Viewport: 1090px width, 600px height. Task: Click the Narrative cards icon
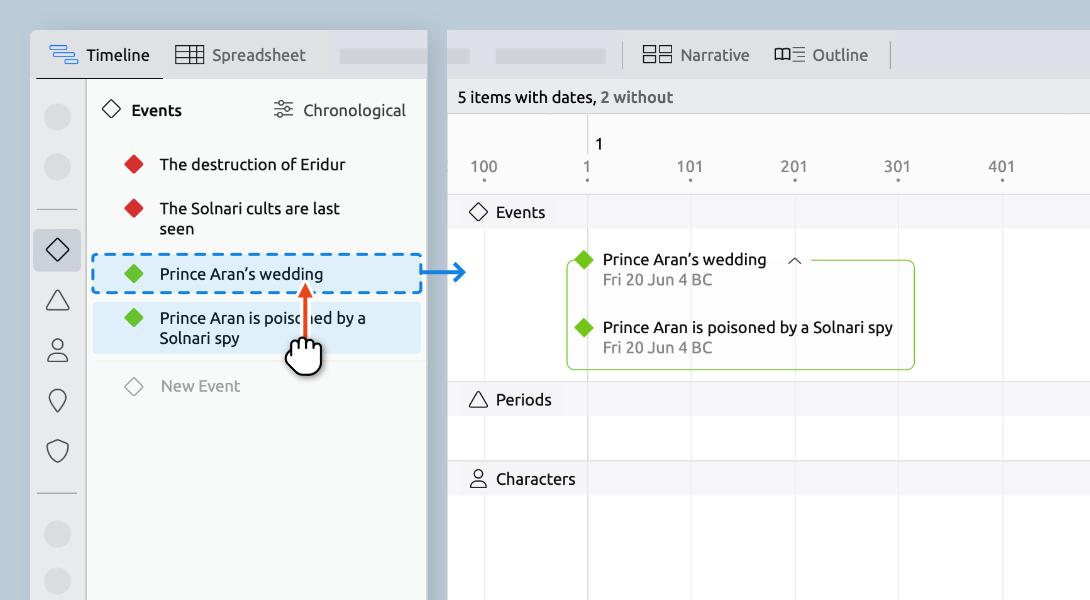pyautogui.click(x=657, y=54)
